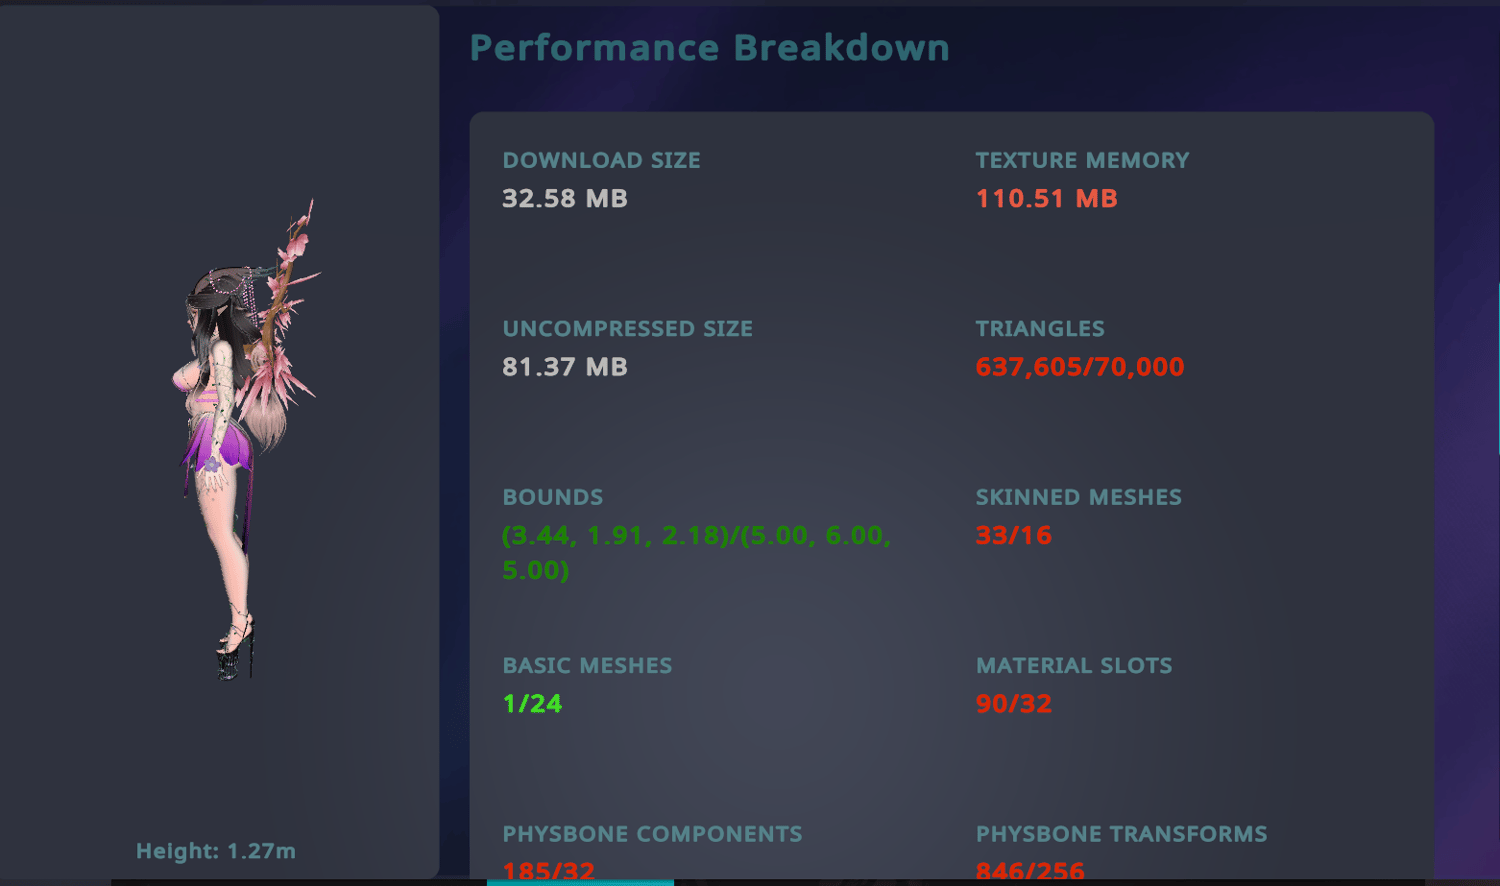Select the Download Size label
This screenshot has height=886, width=1500.
(602, 160)
